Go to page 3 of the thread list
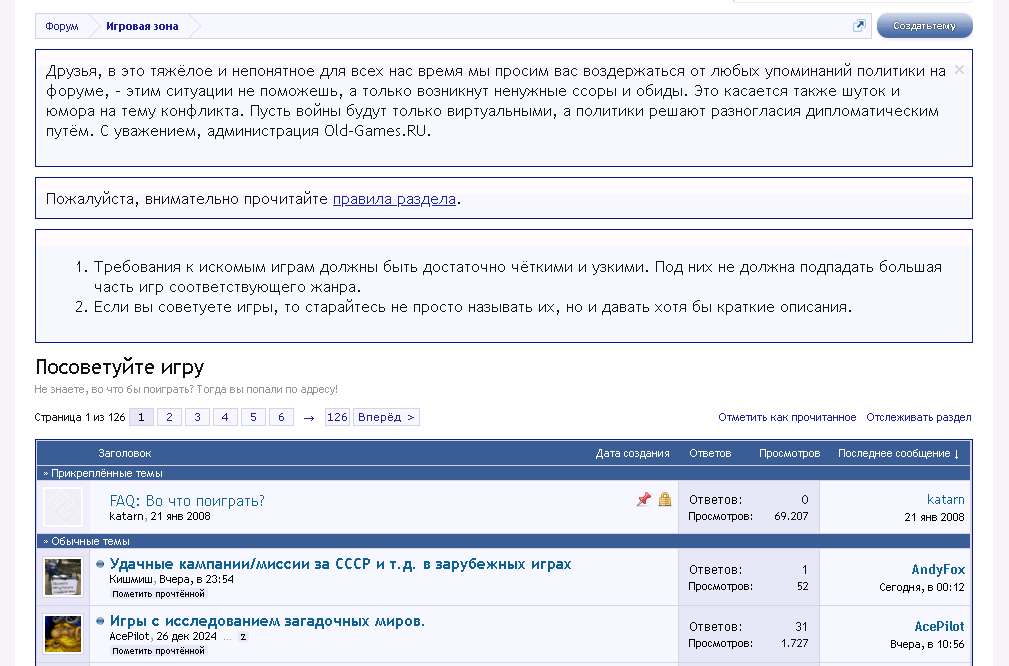Screen dimensions: 1009x666 click(x=198, y=417)
